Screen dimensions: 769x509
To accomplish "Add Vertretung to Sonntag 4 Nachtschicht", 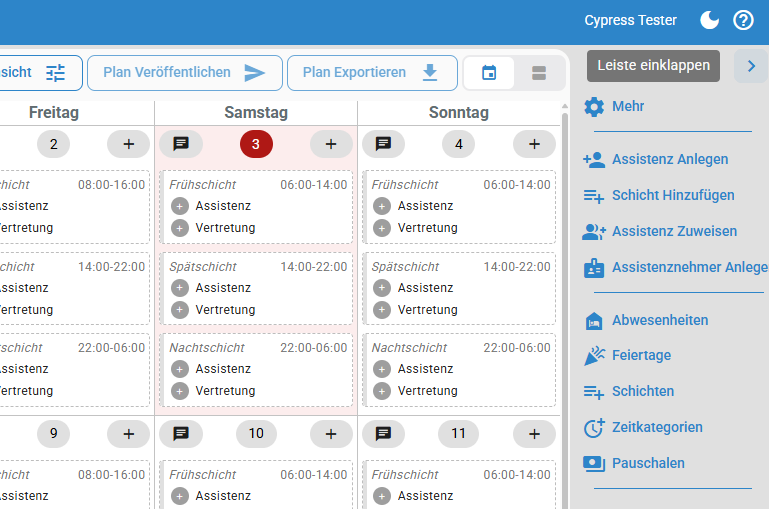I will (x=382, y=391).
